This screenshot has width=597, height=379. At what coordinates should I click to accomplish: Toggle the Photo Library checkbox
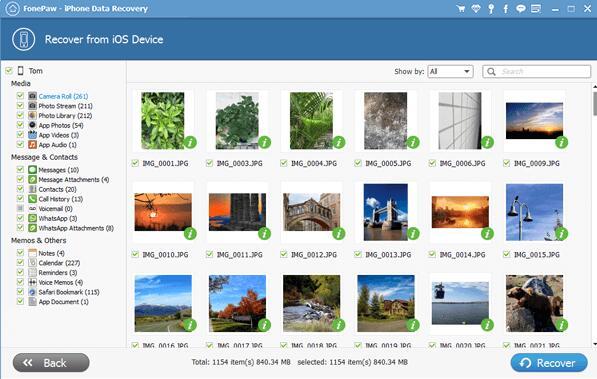coord(20,115)
